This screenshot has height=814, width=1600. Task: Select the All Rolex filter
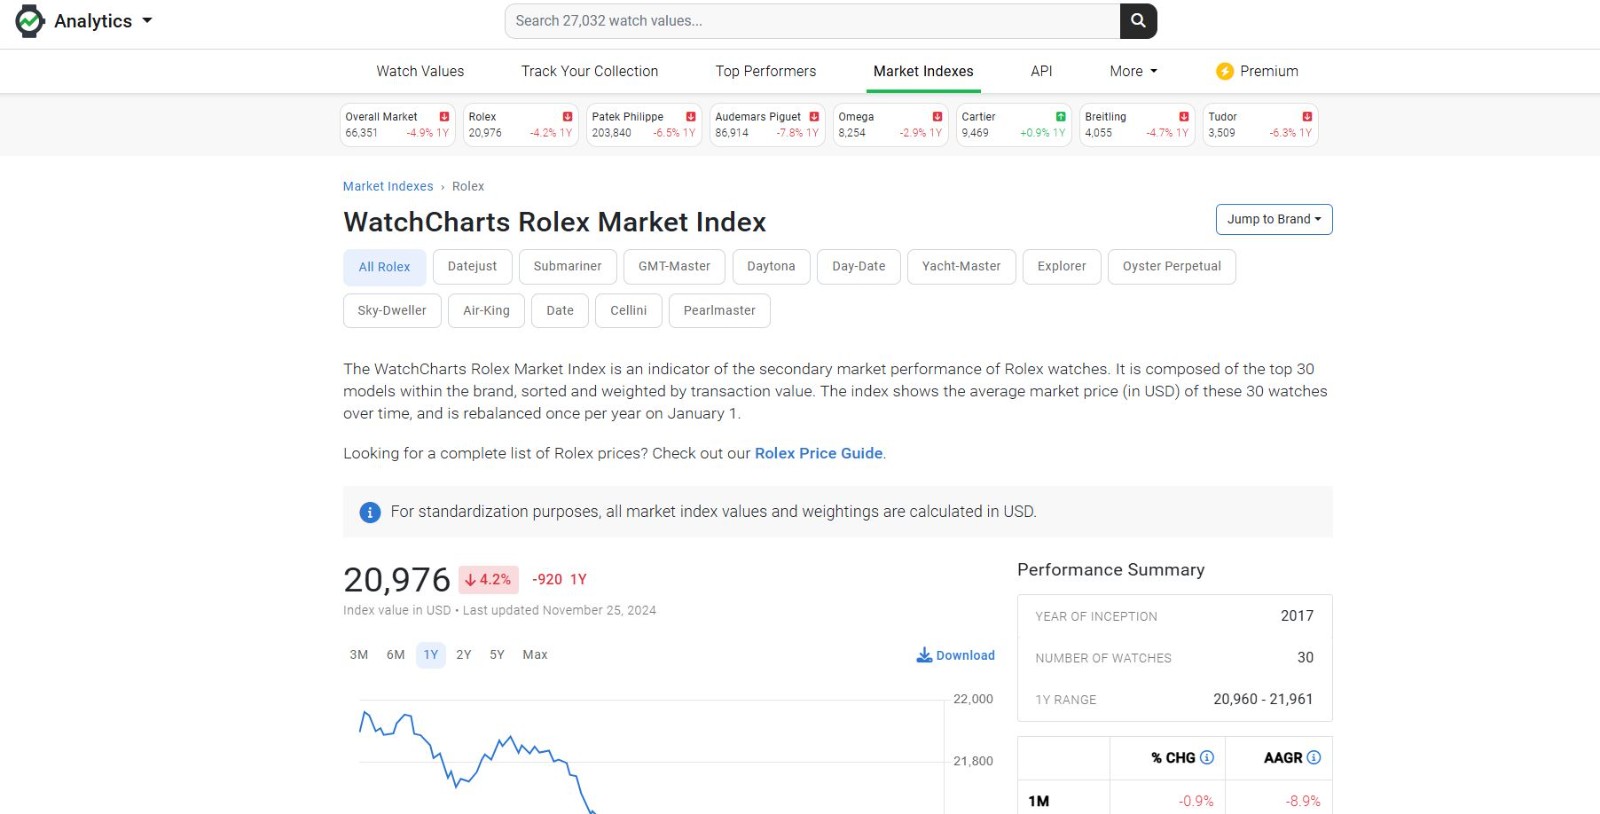point(384,267)
